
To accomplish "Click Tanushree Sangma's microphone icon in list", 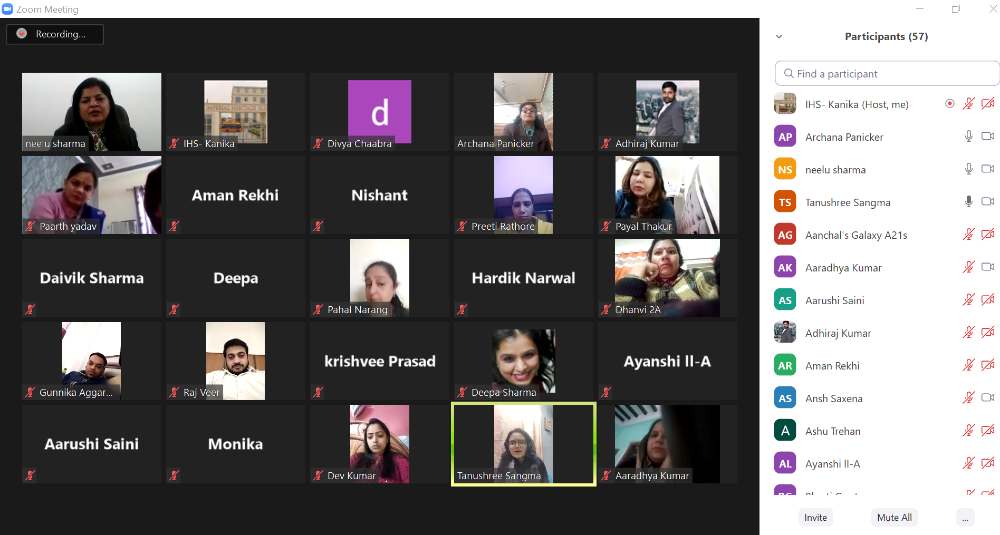I will 969,202.
